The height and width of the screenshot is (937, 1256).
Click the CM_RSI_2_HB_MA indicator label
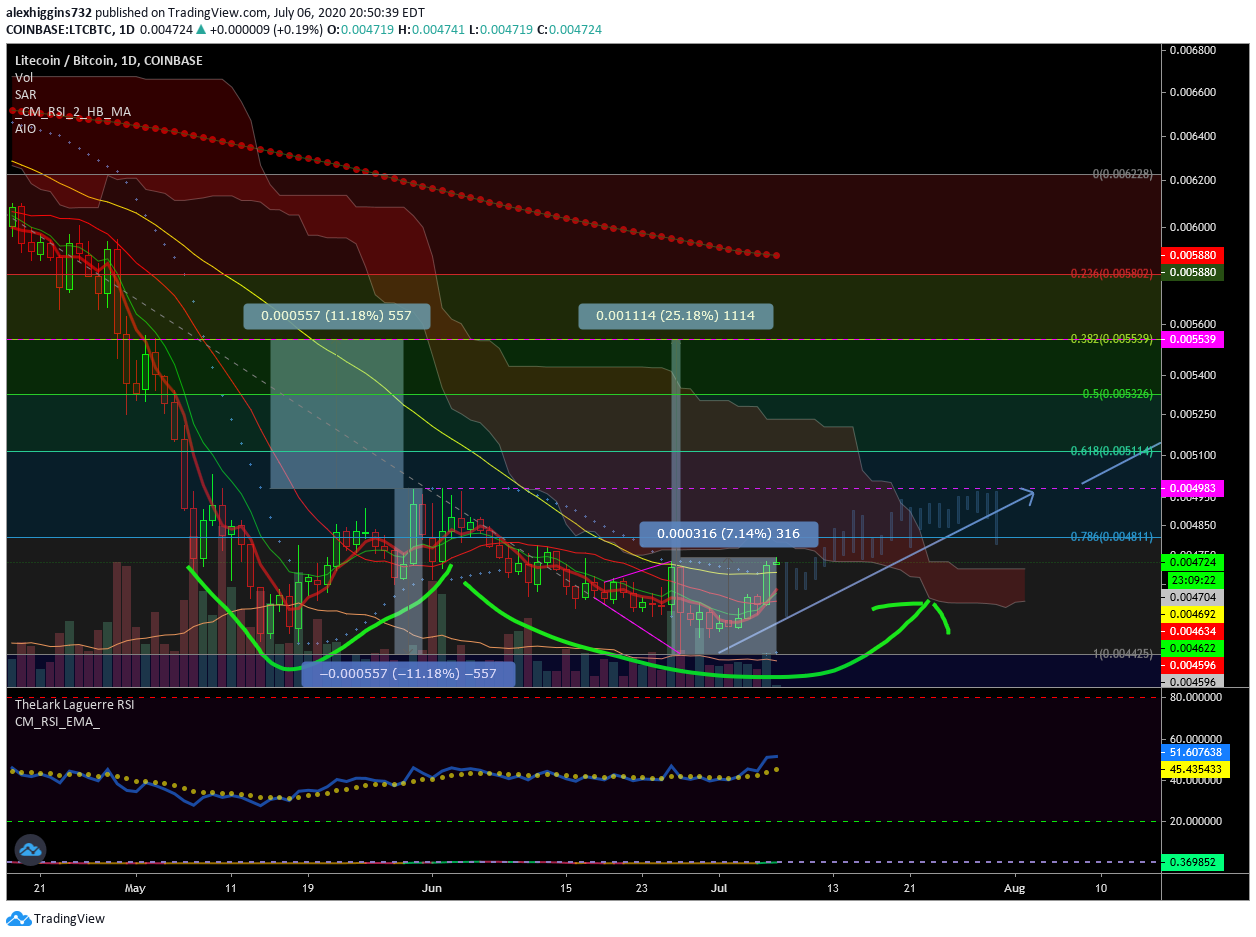click(x=71, y=112)
